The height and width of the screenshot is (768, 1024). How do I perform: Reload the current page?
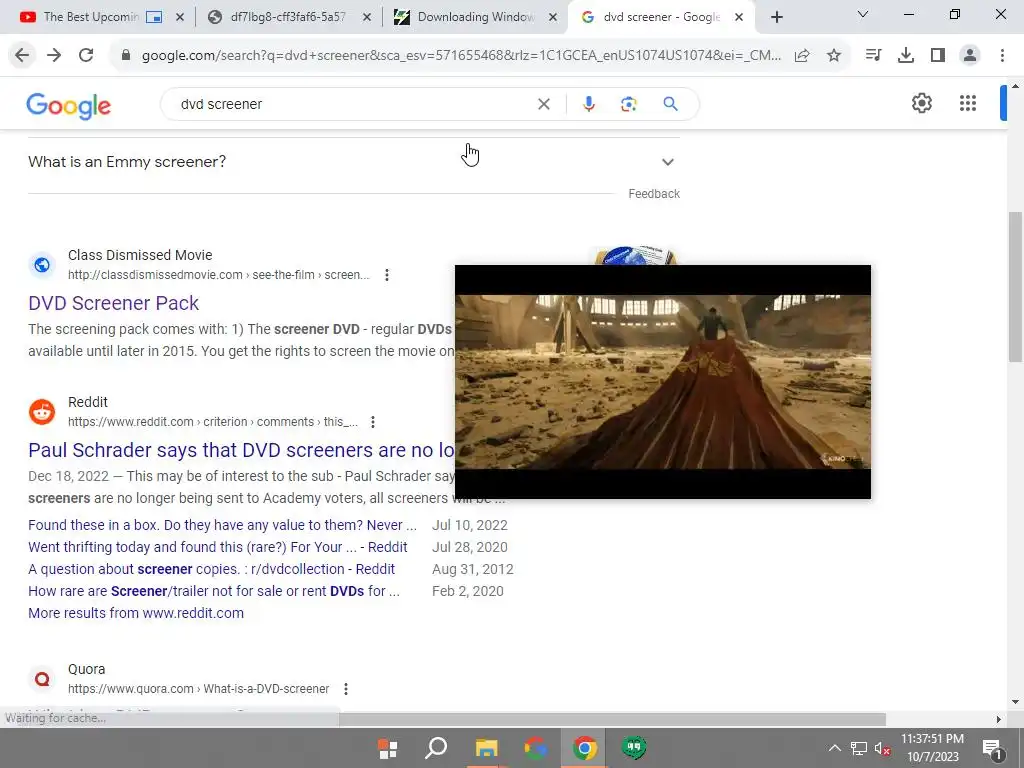86,56
